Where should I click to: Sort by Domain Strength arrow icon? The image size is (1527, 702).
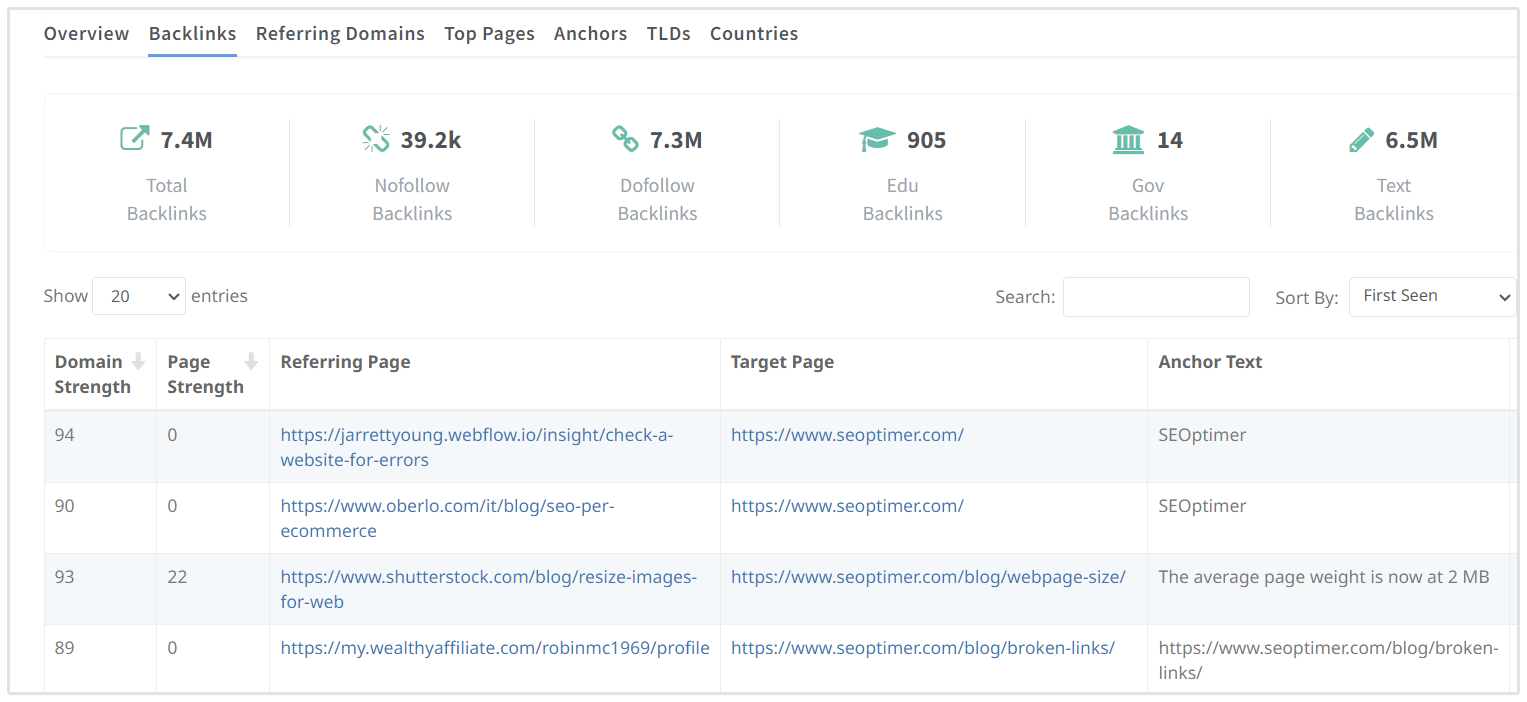tap(139, 362)
